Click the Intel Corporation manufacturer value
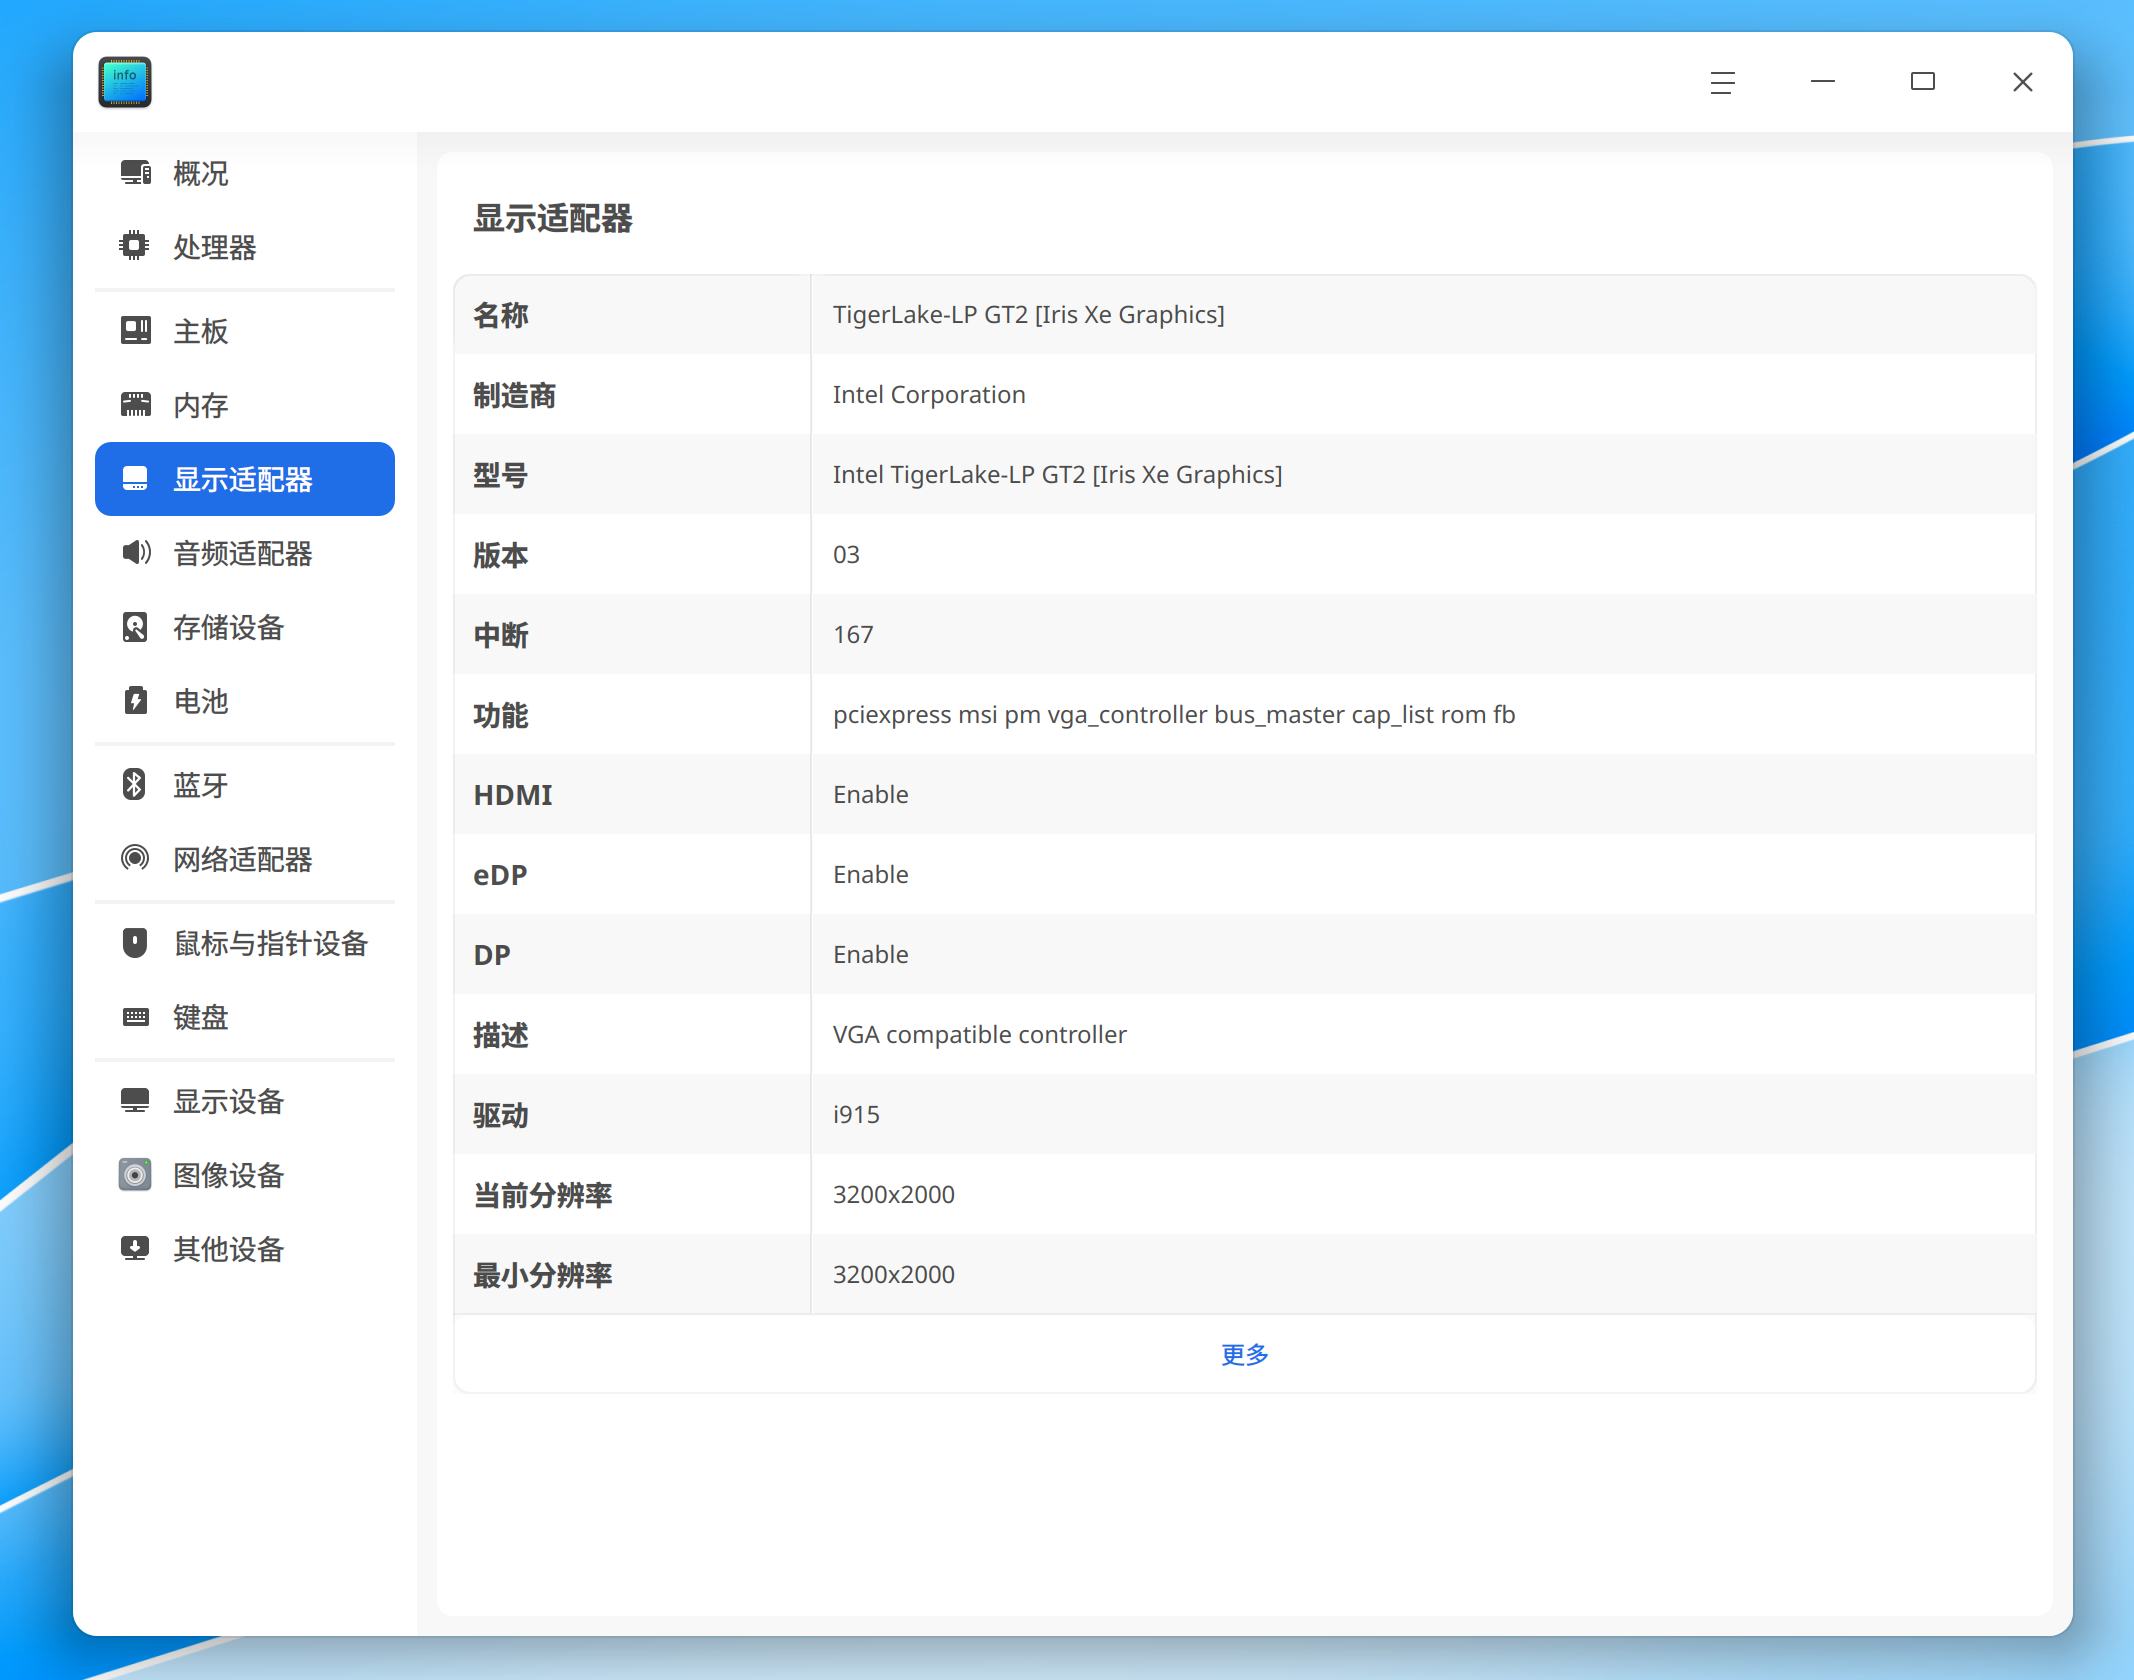Screen dimensions: 2134x1680 tap(929, 394)
